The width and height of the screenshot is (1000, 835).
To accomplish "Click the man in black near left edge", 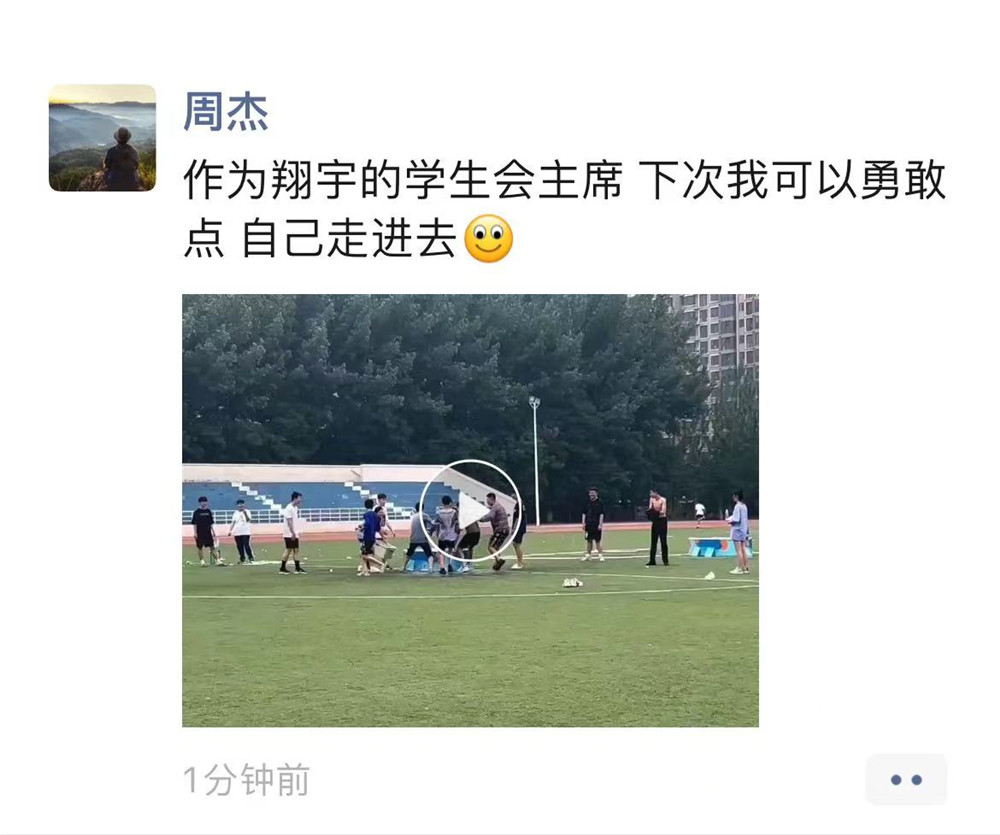I will click(x=204, y=531).
